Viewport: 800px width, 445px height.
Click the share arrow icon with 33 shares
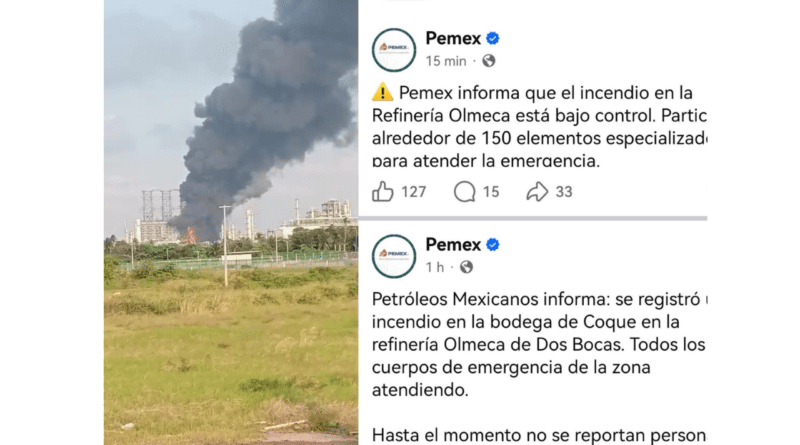[537, 192]
